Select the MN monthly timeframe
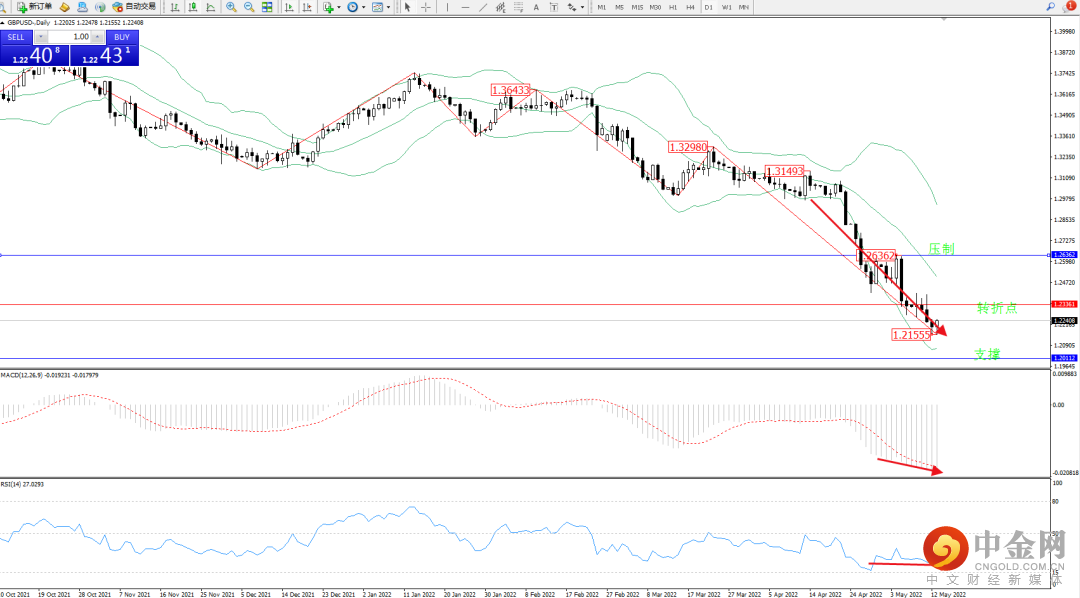The width and height of the screenshot is (1080, 598). tap(744, 7)
